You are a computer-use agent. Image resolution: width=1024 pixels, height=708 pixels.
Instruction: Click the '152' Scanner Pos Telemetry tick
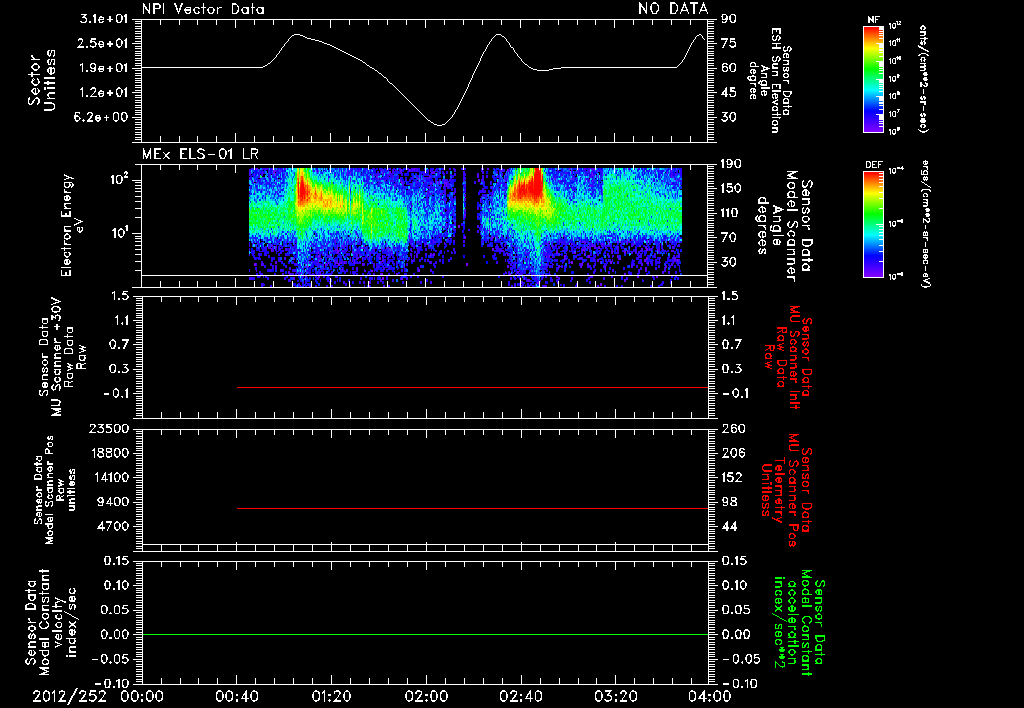point(731,478)
